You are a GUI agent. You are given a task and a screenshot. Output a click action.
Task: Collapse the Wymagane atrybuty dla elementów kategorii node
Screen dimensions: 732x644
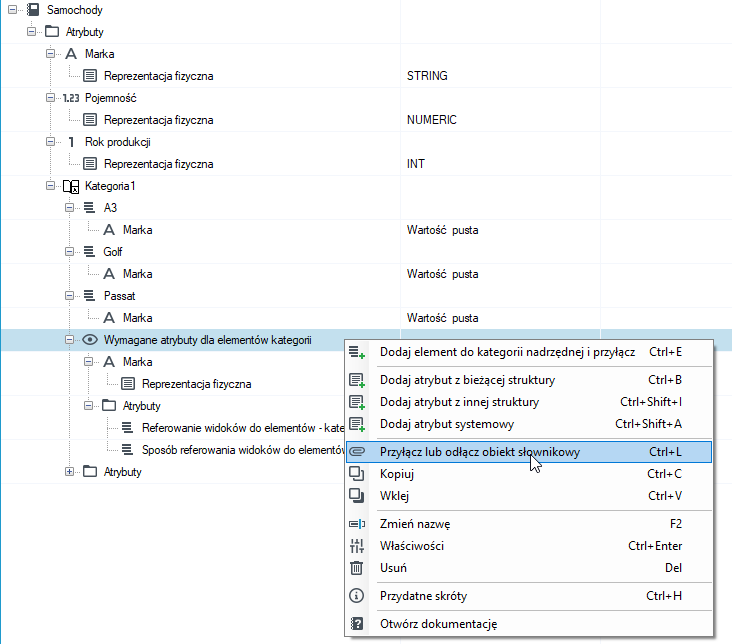pyautogui.click(x=69, y=340)
